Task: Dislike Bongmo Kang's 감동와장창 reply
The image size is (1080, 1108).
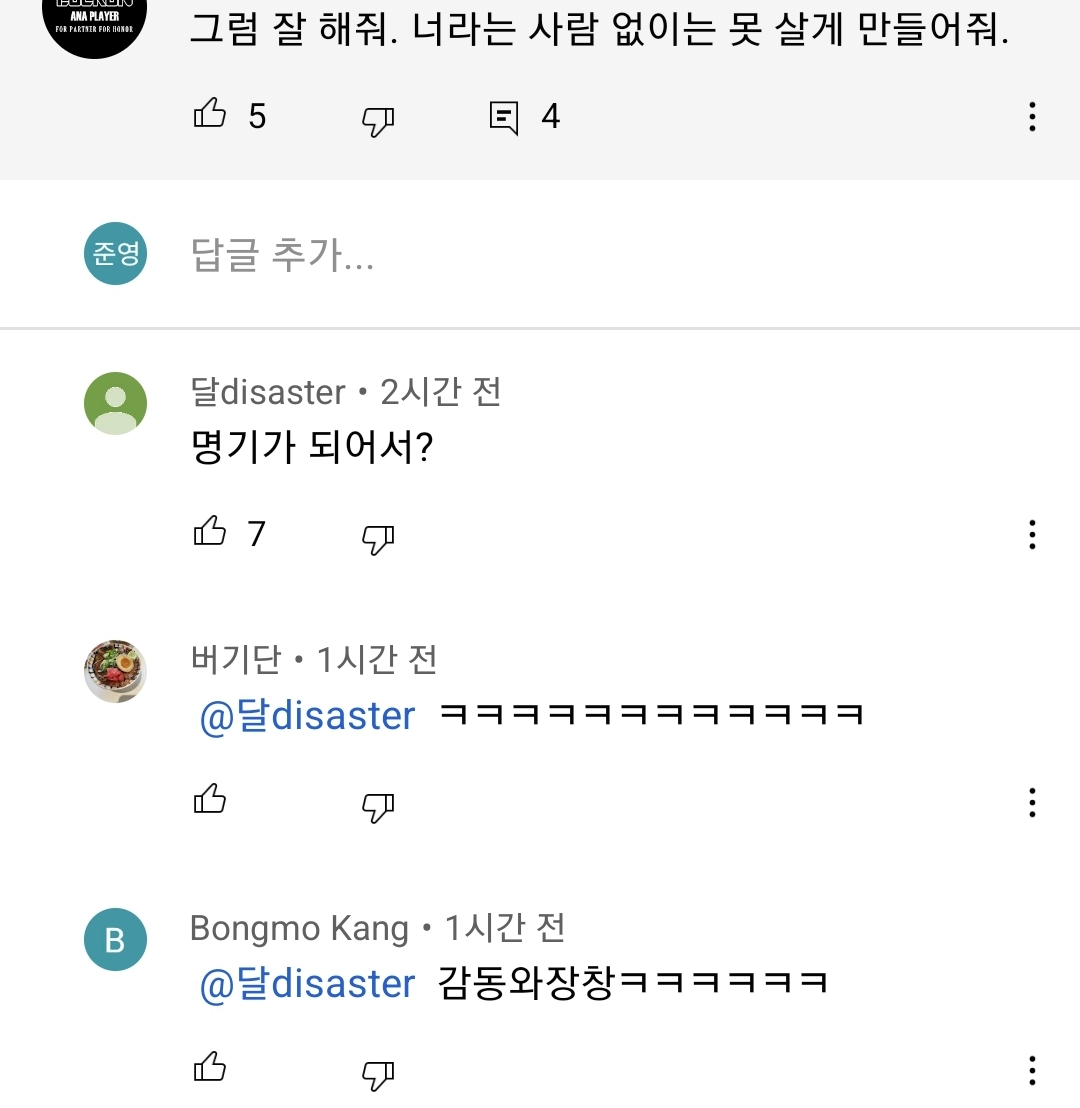Action: [378, 1073]
